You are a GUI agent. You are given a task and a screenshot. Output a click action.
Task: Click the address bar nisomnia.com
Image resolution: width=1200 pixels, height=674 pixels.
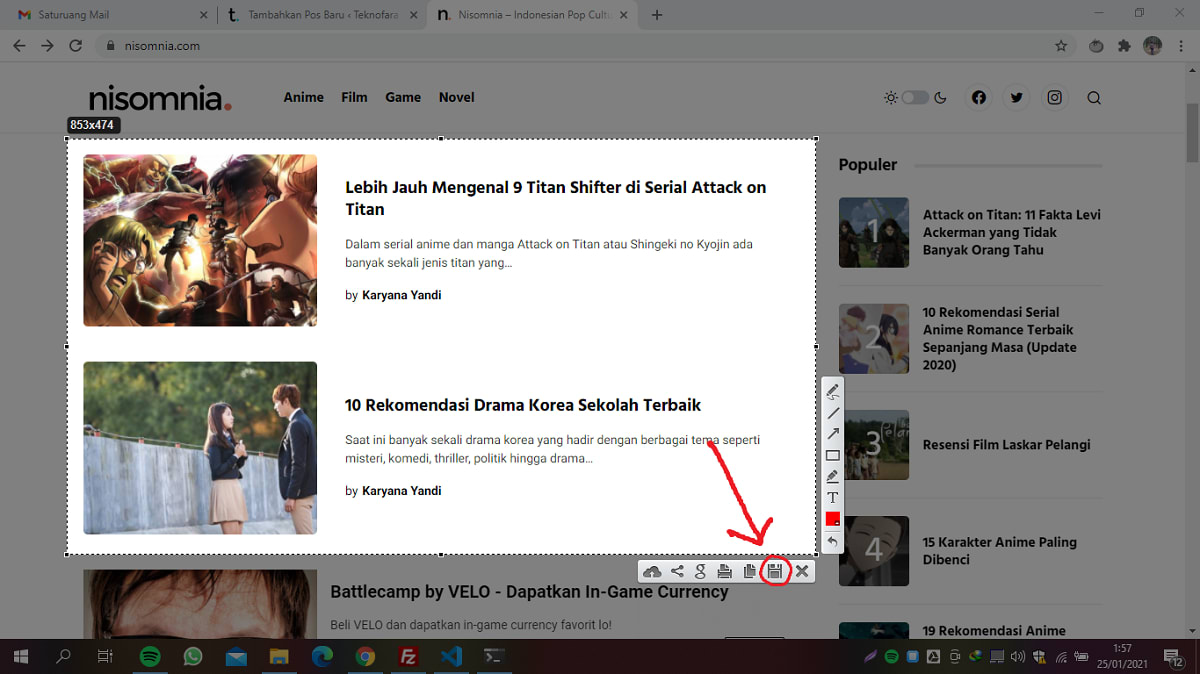(585, 46)
